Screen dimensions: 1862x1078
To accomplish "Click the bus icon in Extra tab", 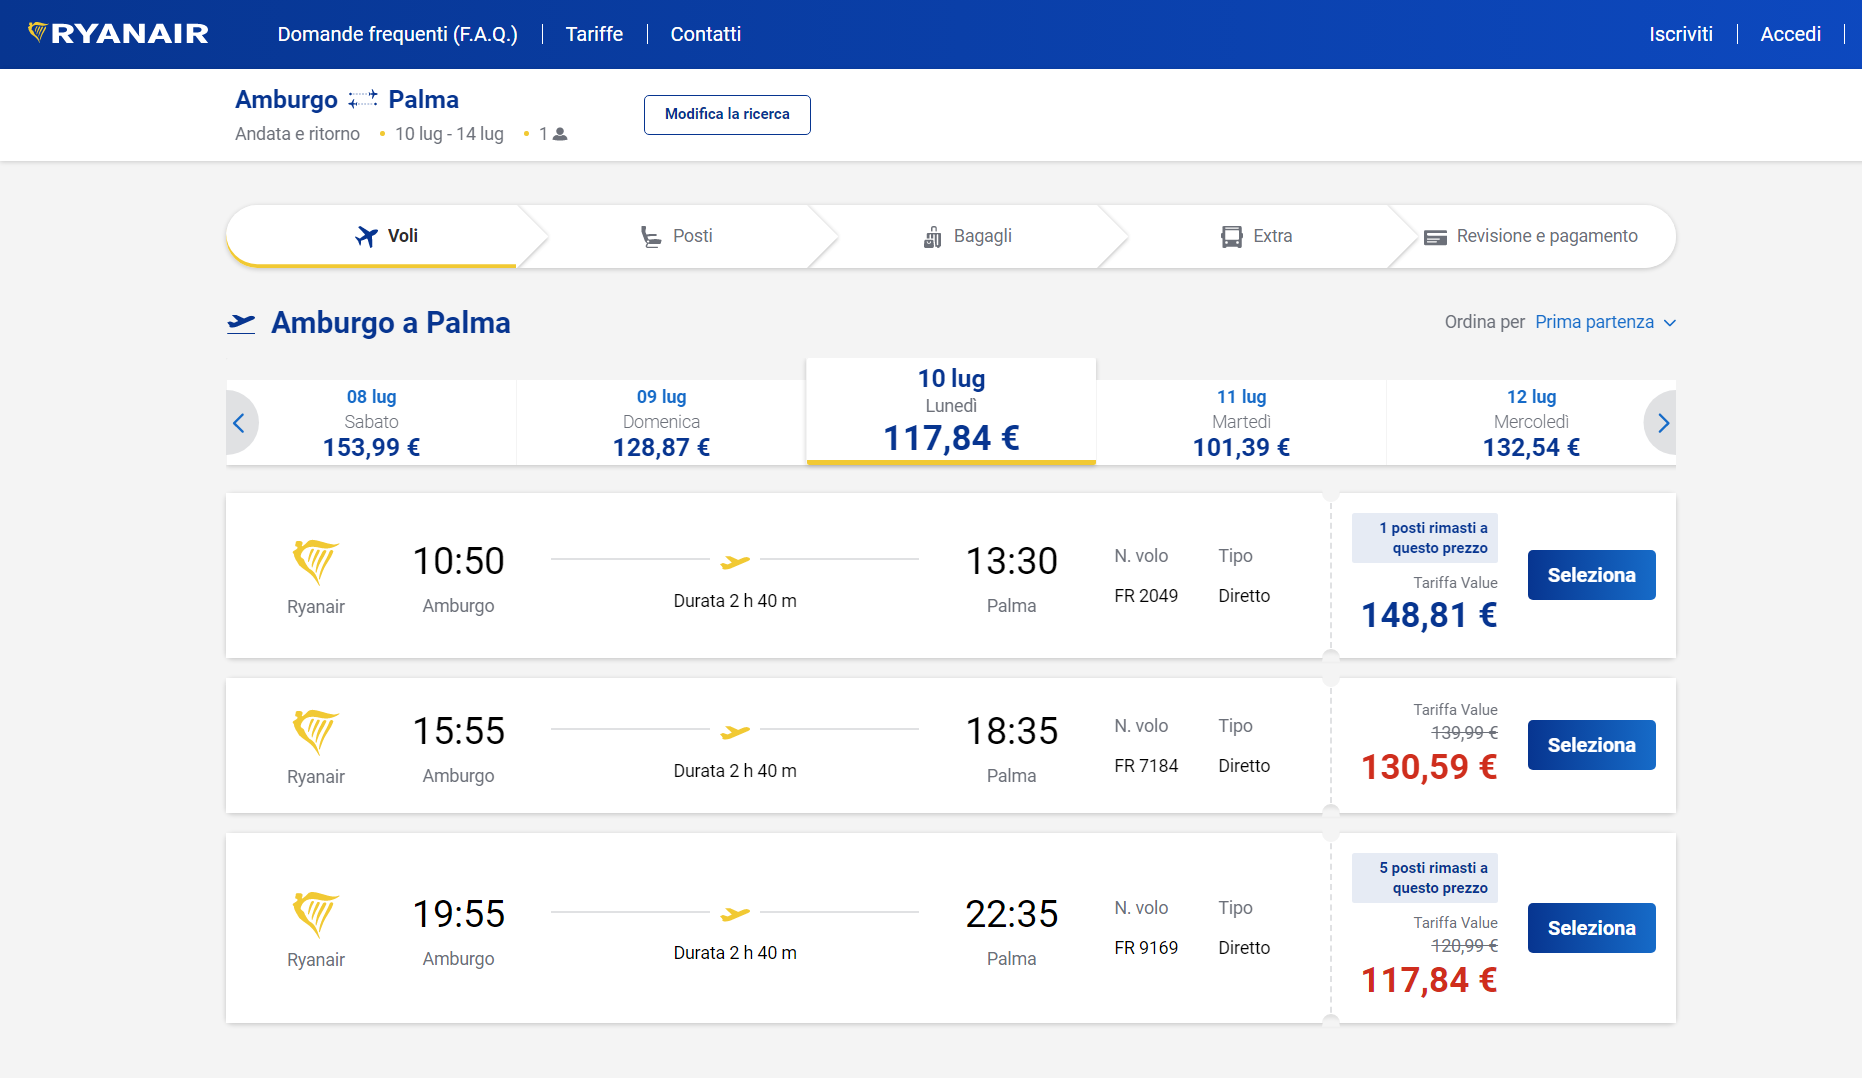I will coord(1231,237).
